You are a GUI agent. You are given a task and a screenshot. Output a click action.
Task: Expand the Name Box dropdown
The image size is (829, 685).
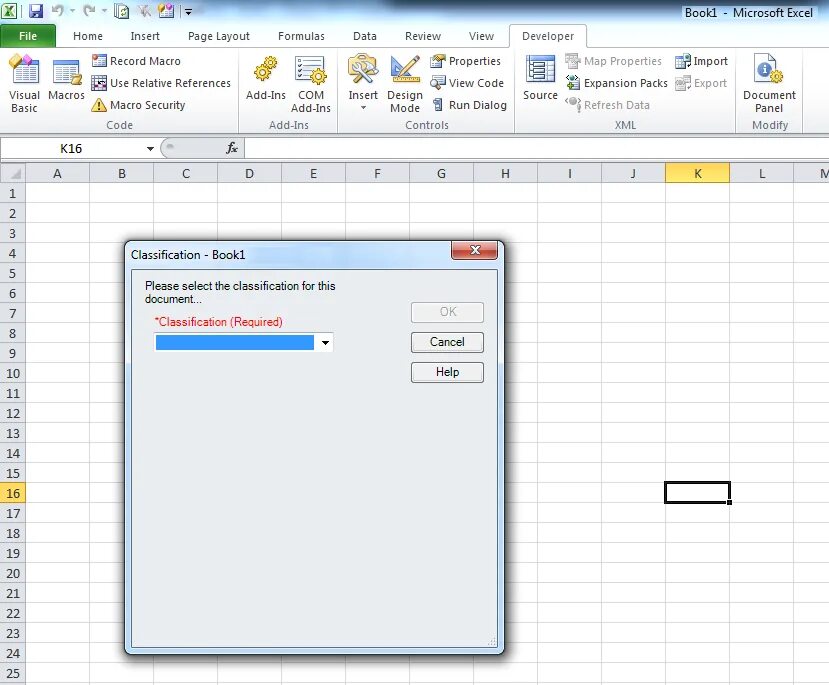[150, 149]
